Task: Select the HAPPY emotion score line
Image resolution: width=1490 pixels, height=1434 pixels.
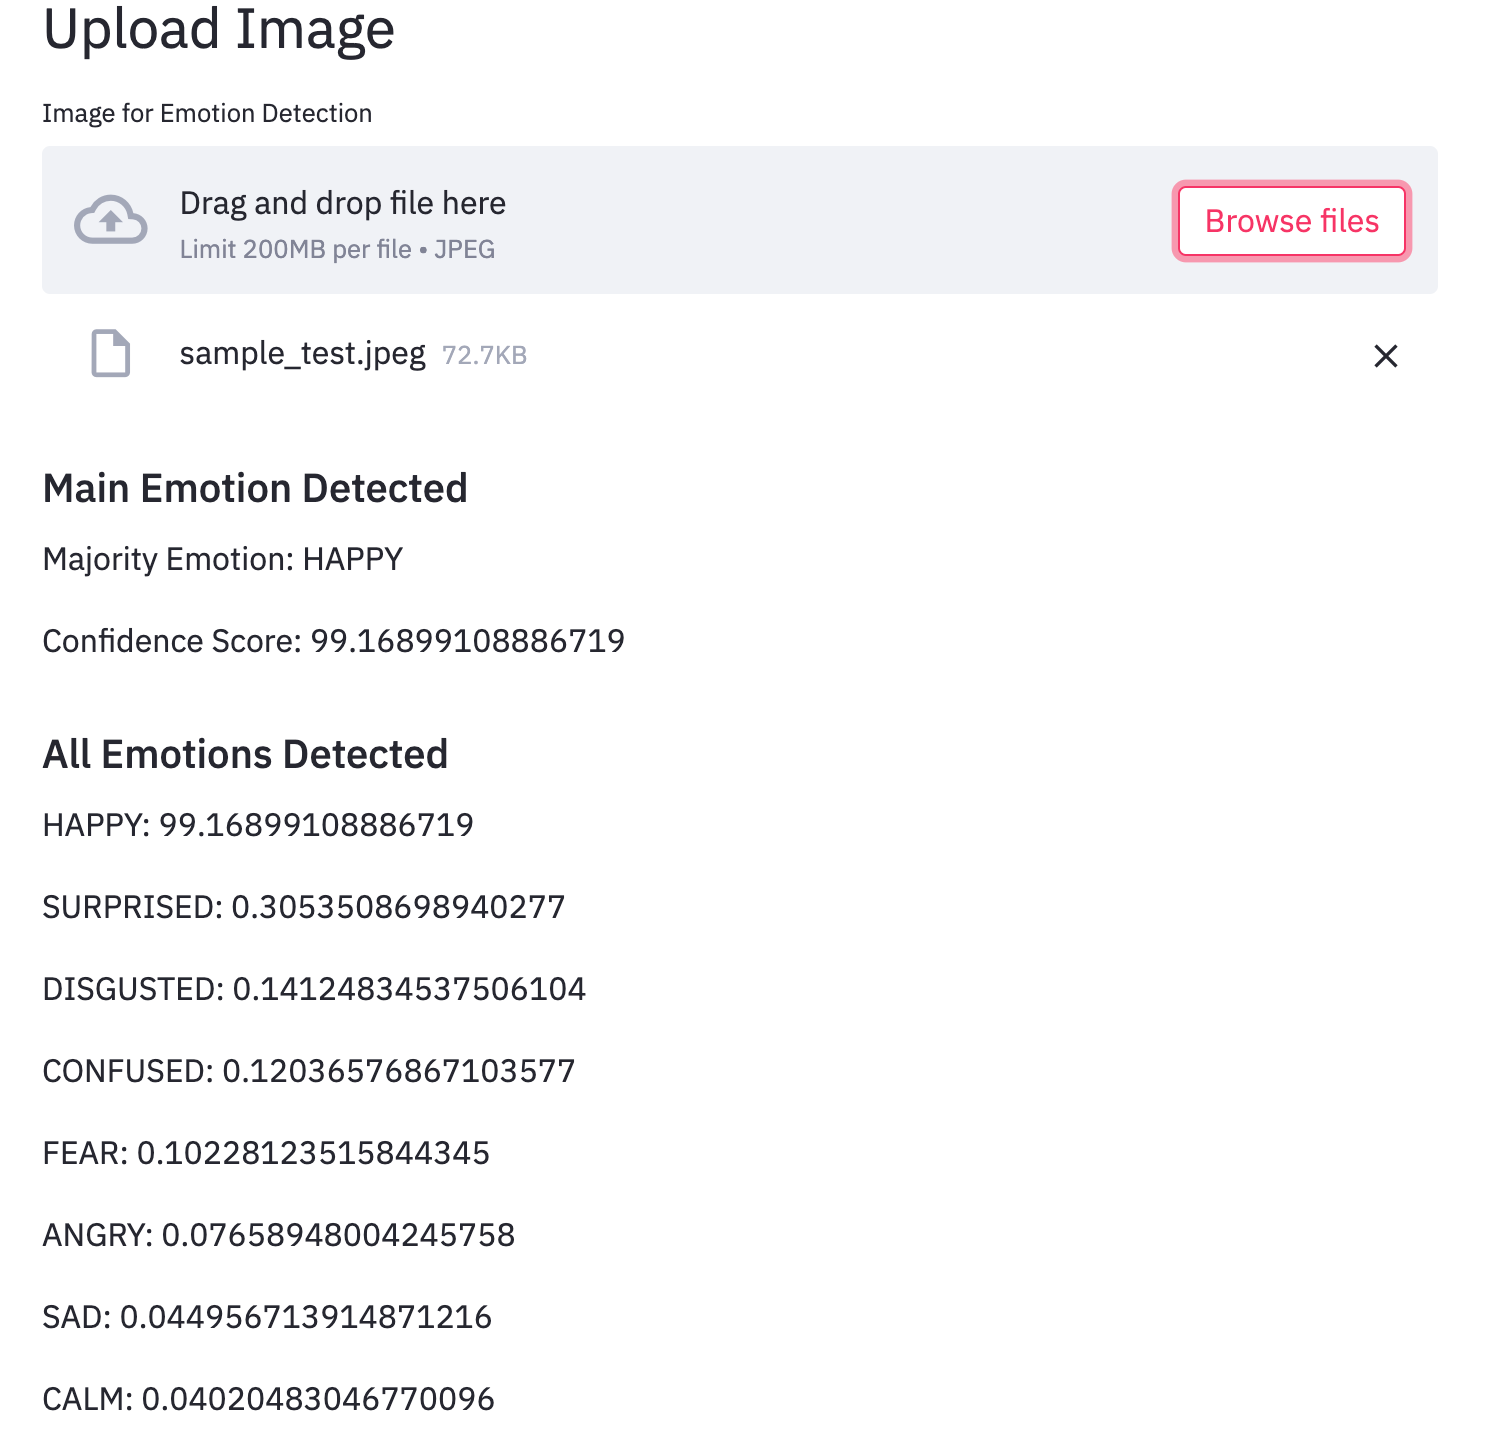Action: tap(257, 825)
